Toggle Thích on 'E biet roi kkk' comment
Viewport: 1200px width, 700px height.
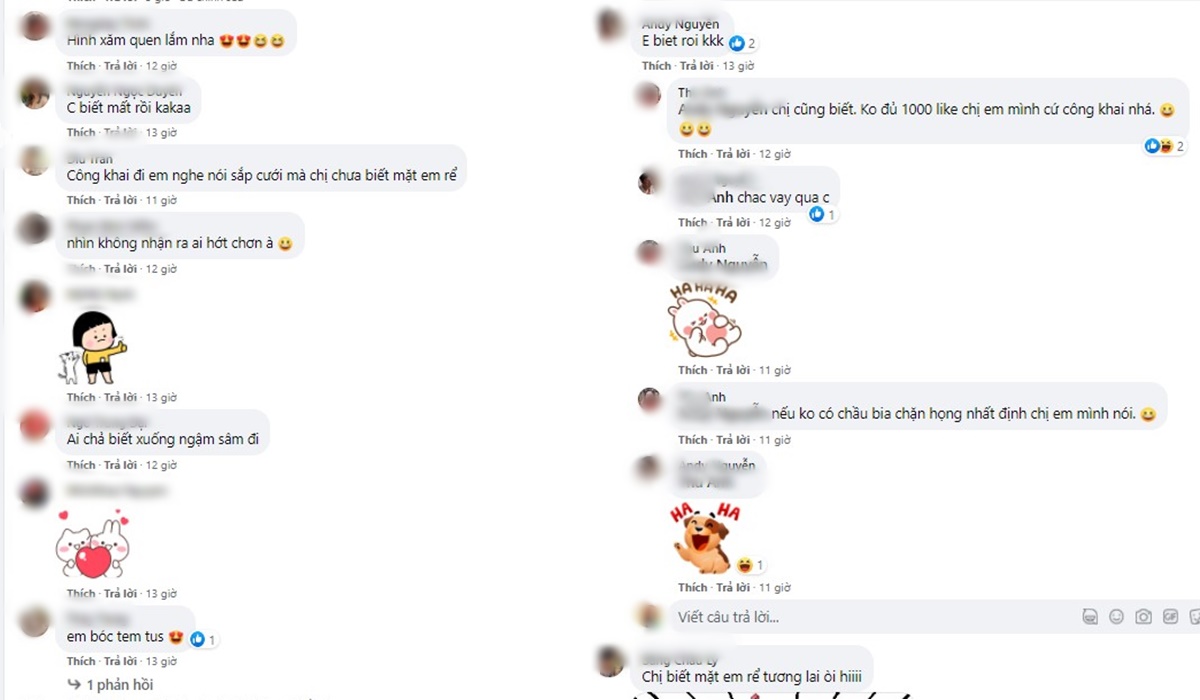[x=656, y=66]
